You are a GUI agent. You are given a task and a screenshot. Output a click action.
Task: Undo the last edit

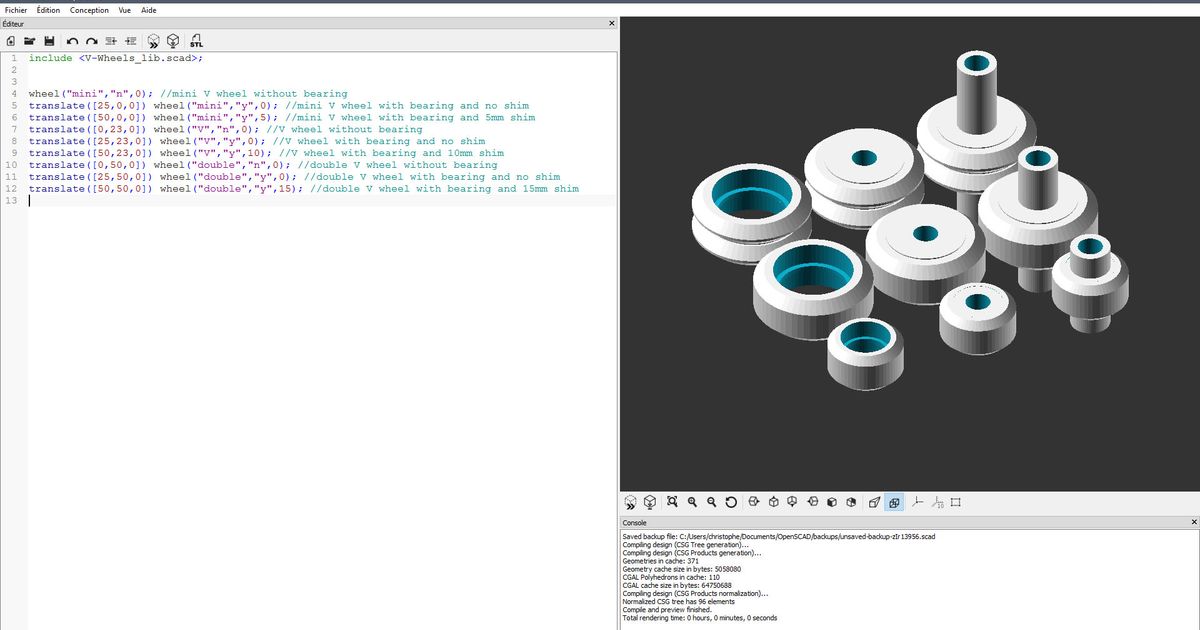coord(70,41)
